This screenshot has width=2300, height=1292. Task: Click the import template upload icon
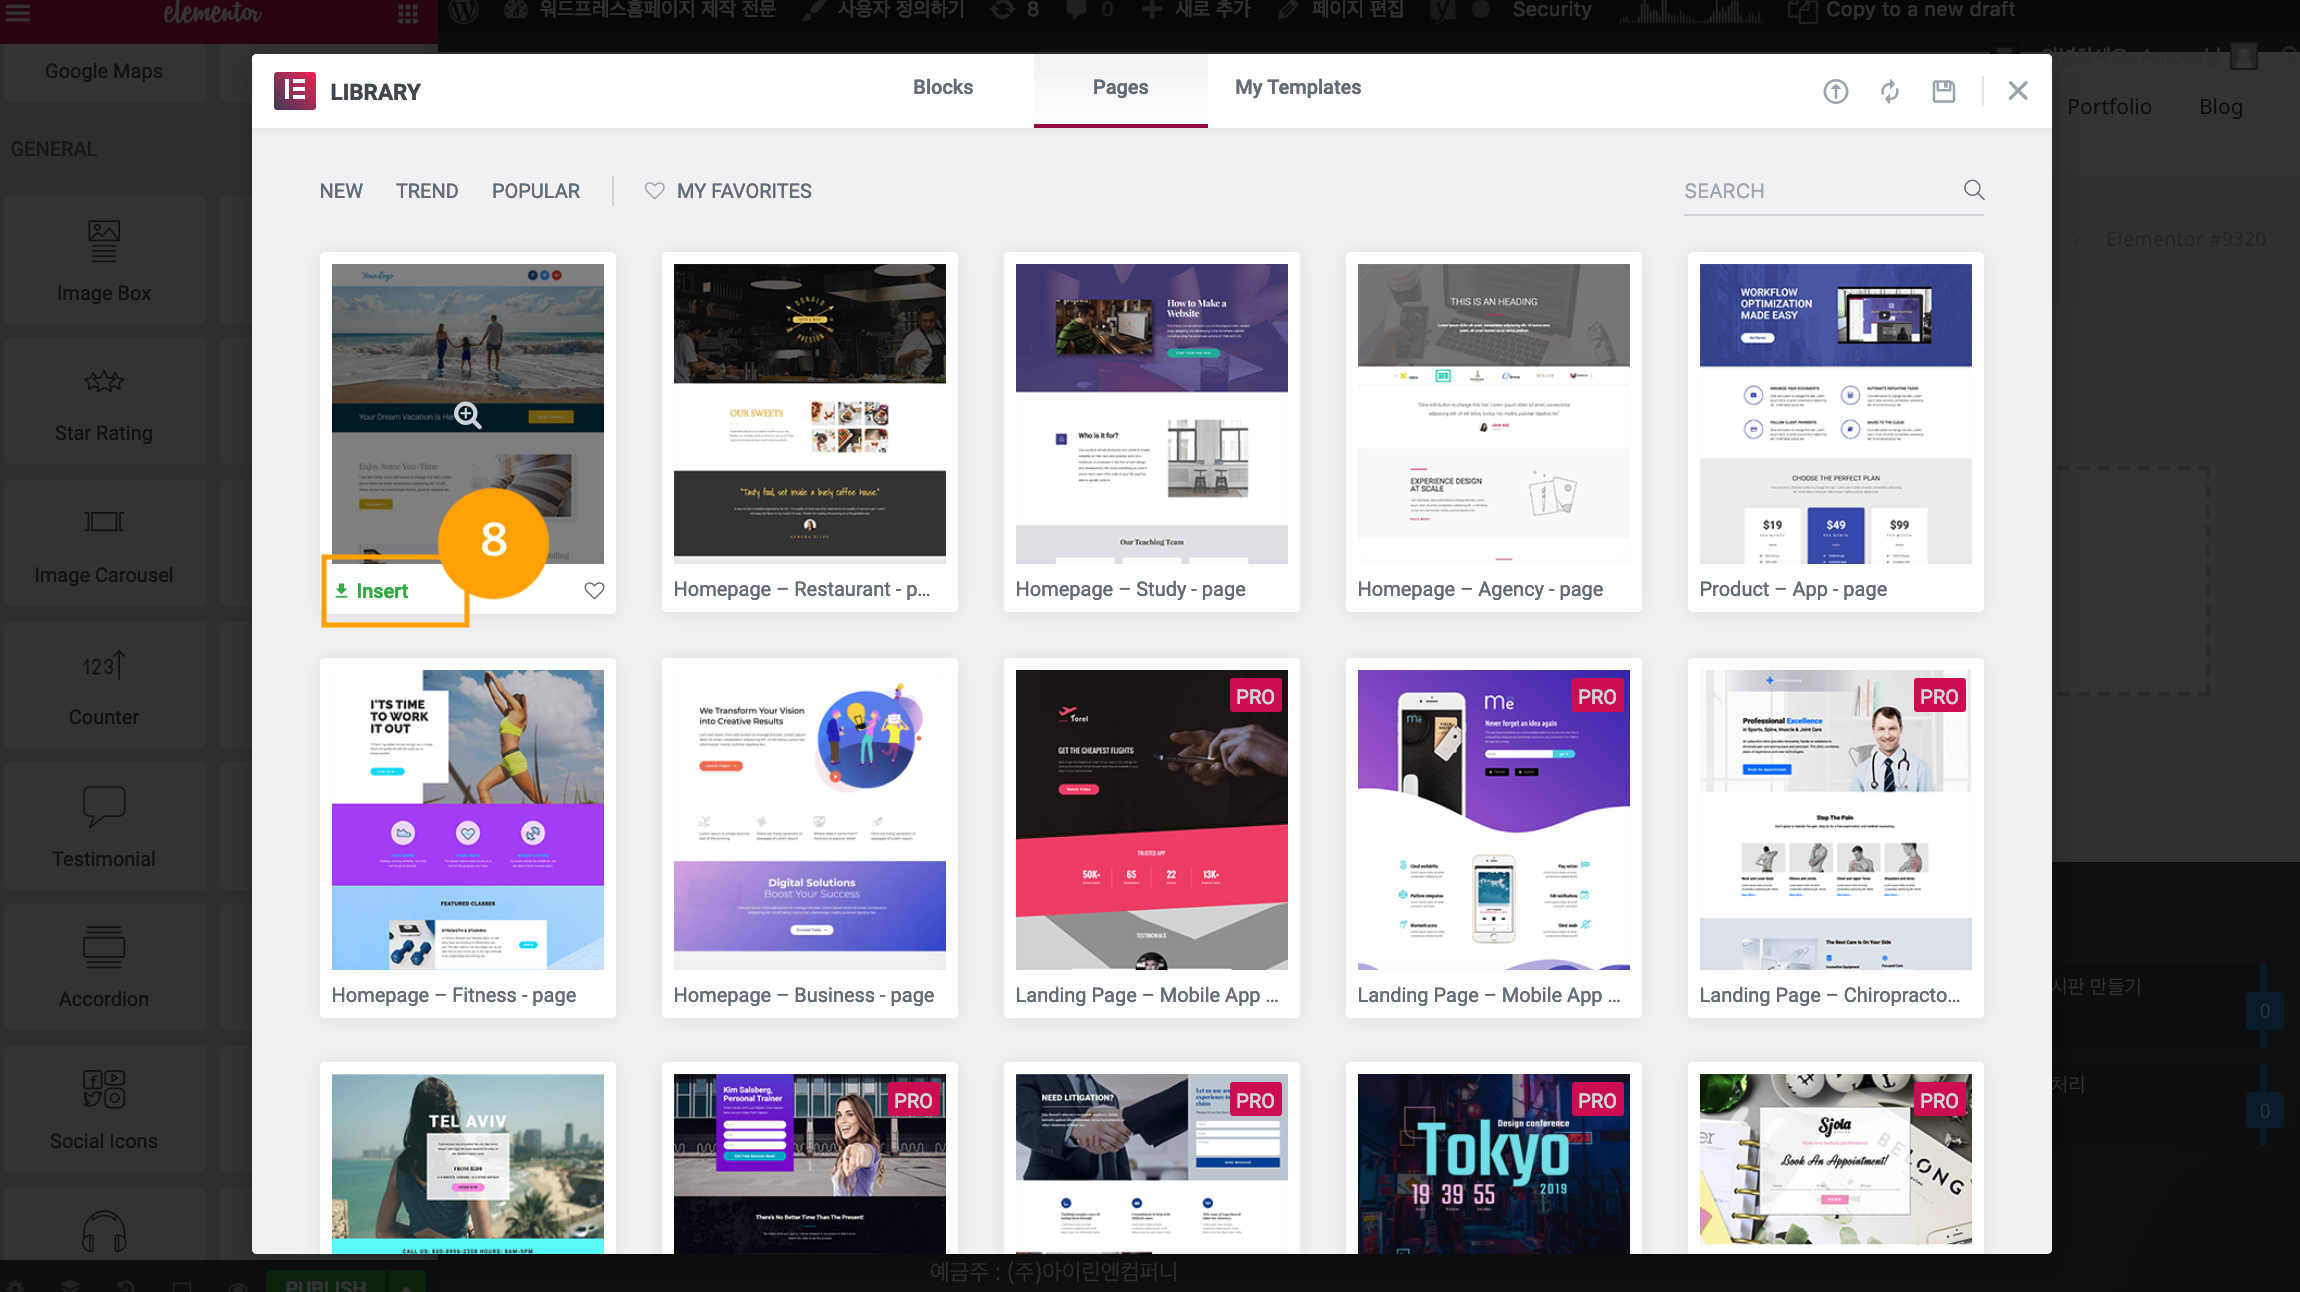[1835, 92]
